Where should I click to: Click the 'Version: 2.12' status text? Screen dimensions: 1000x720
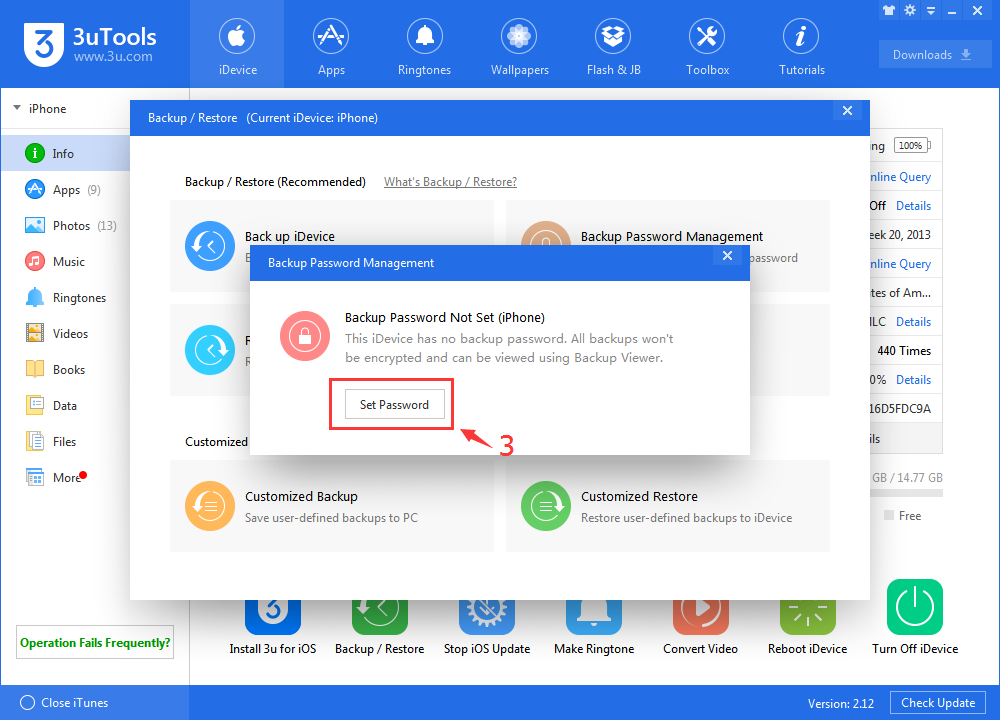coord(841,703)
